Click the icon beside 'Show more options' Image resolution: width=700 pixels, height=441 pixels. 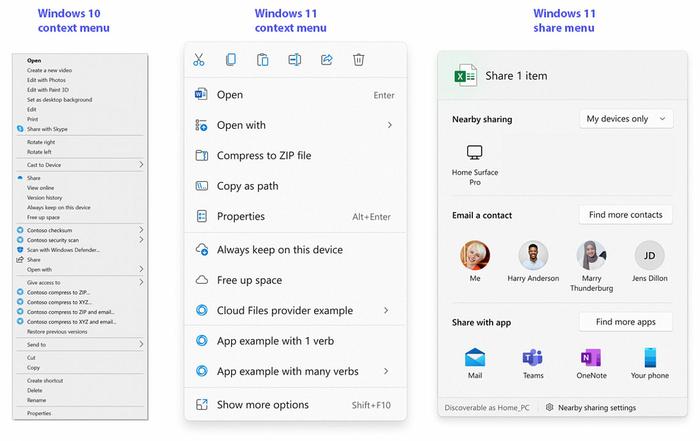click(202, 404)
